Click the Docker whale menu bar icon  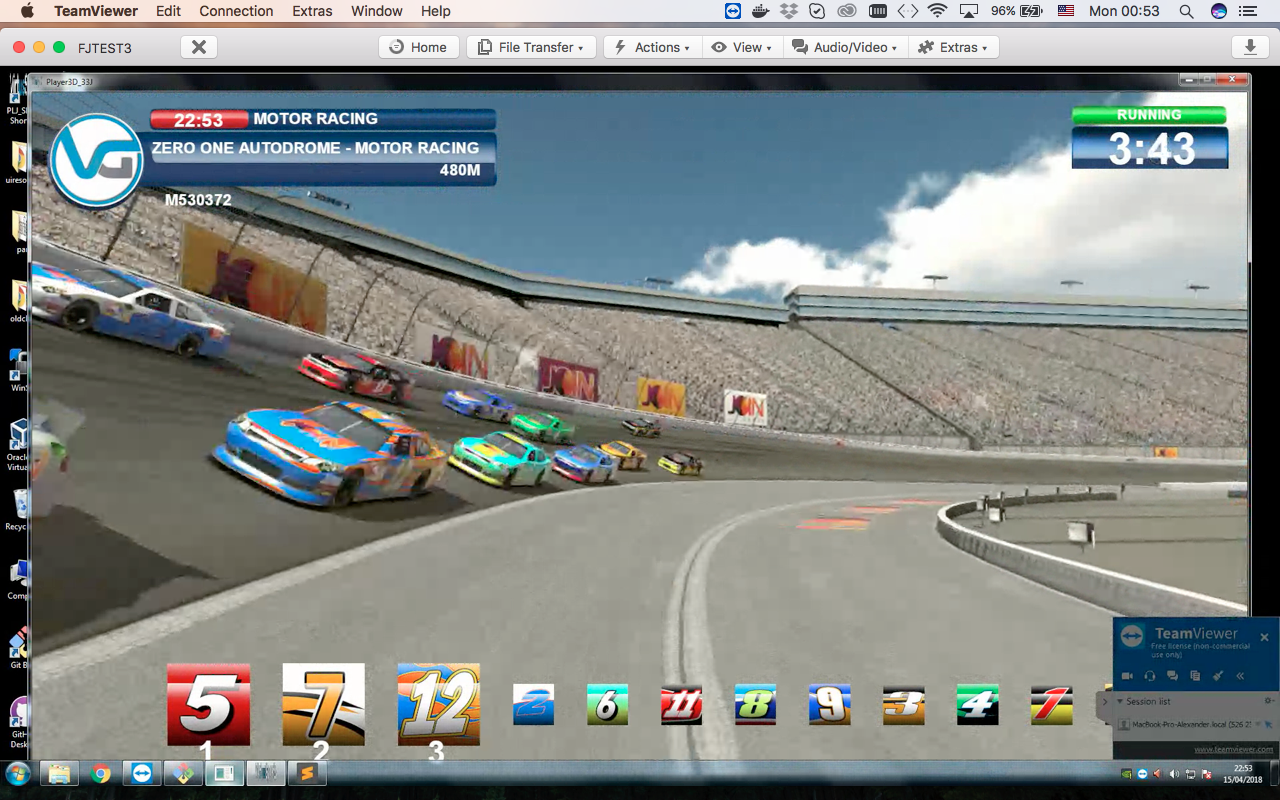[x=761, y=11]
